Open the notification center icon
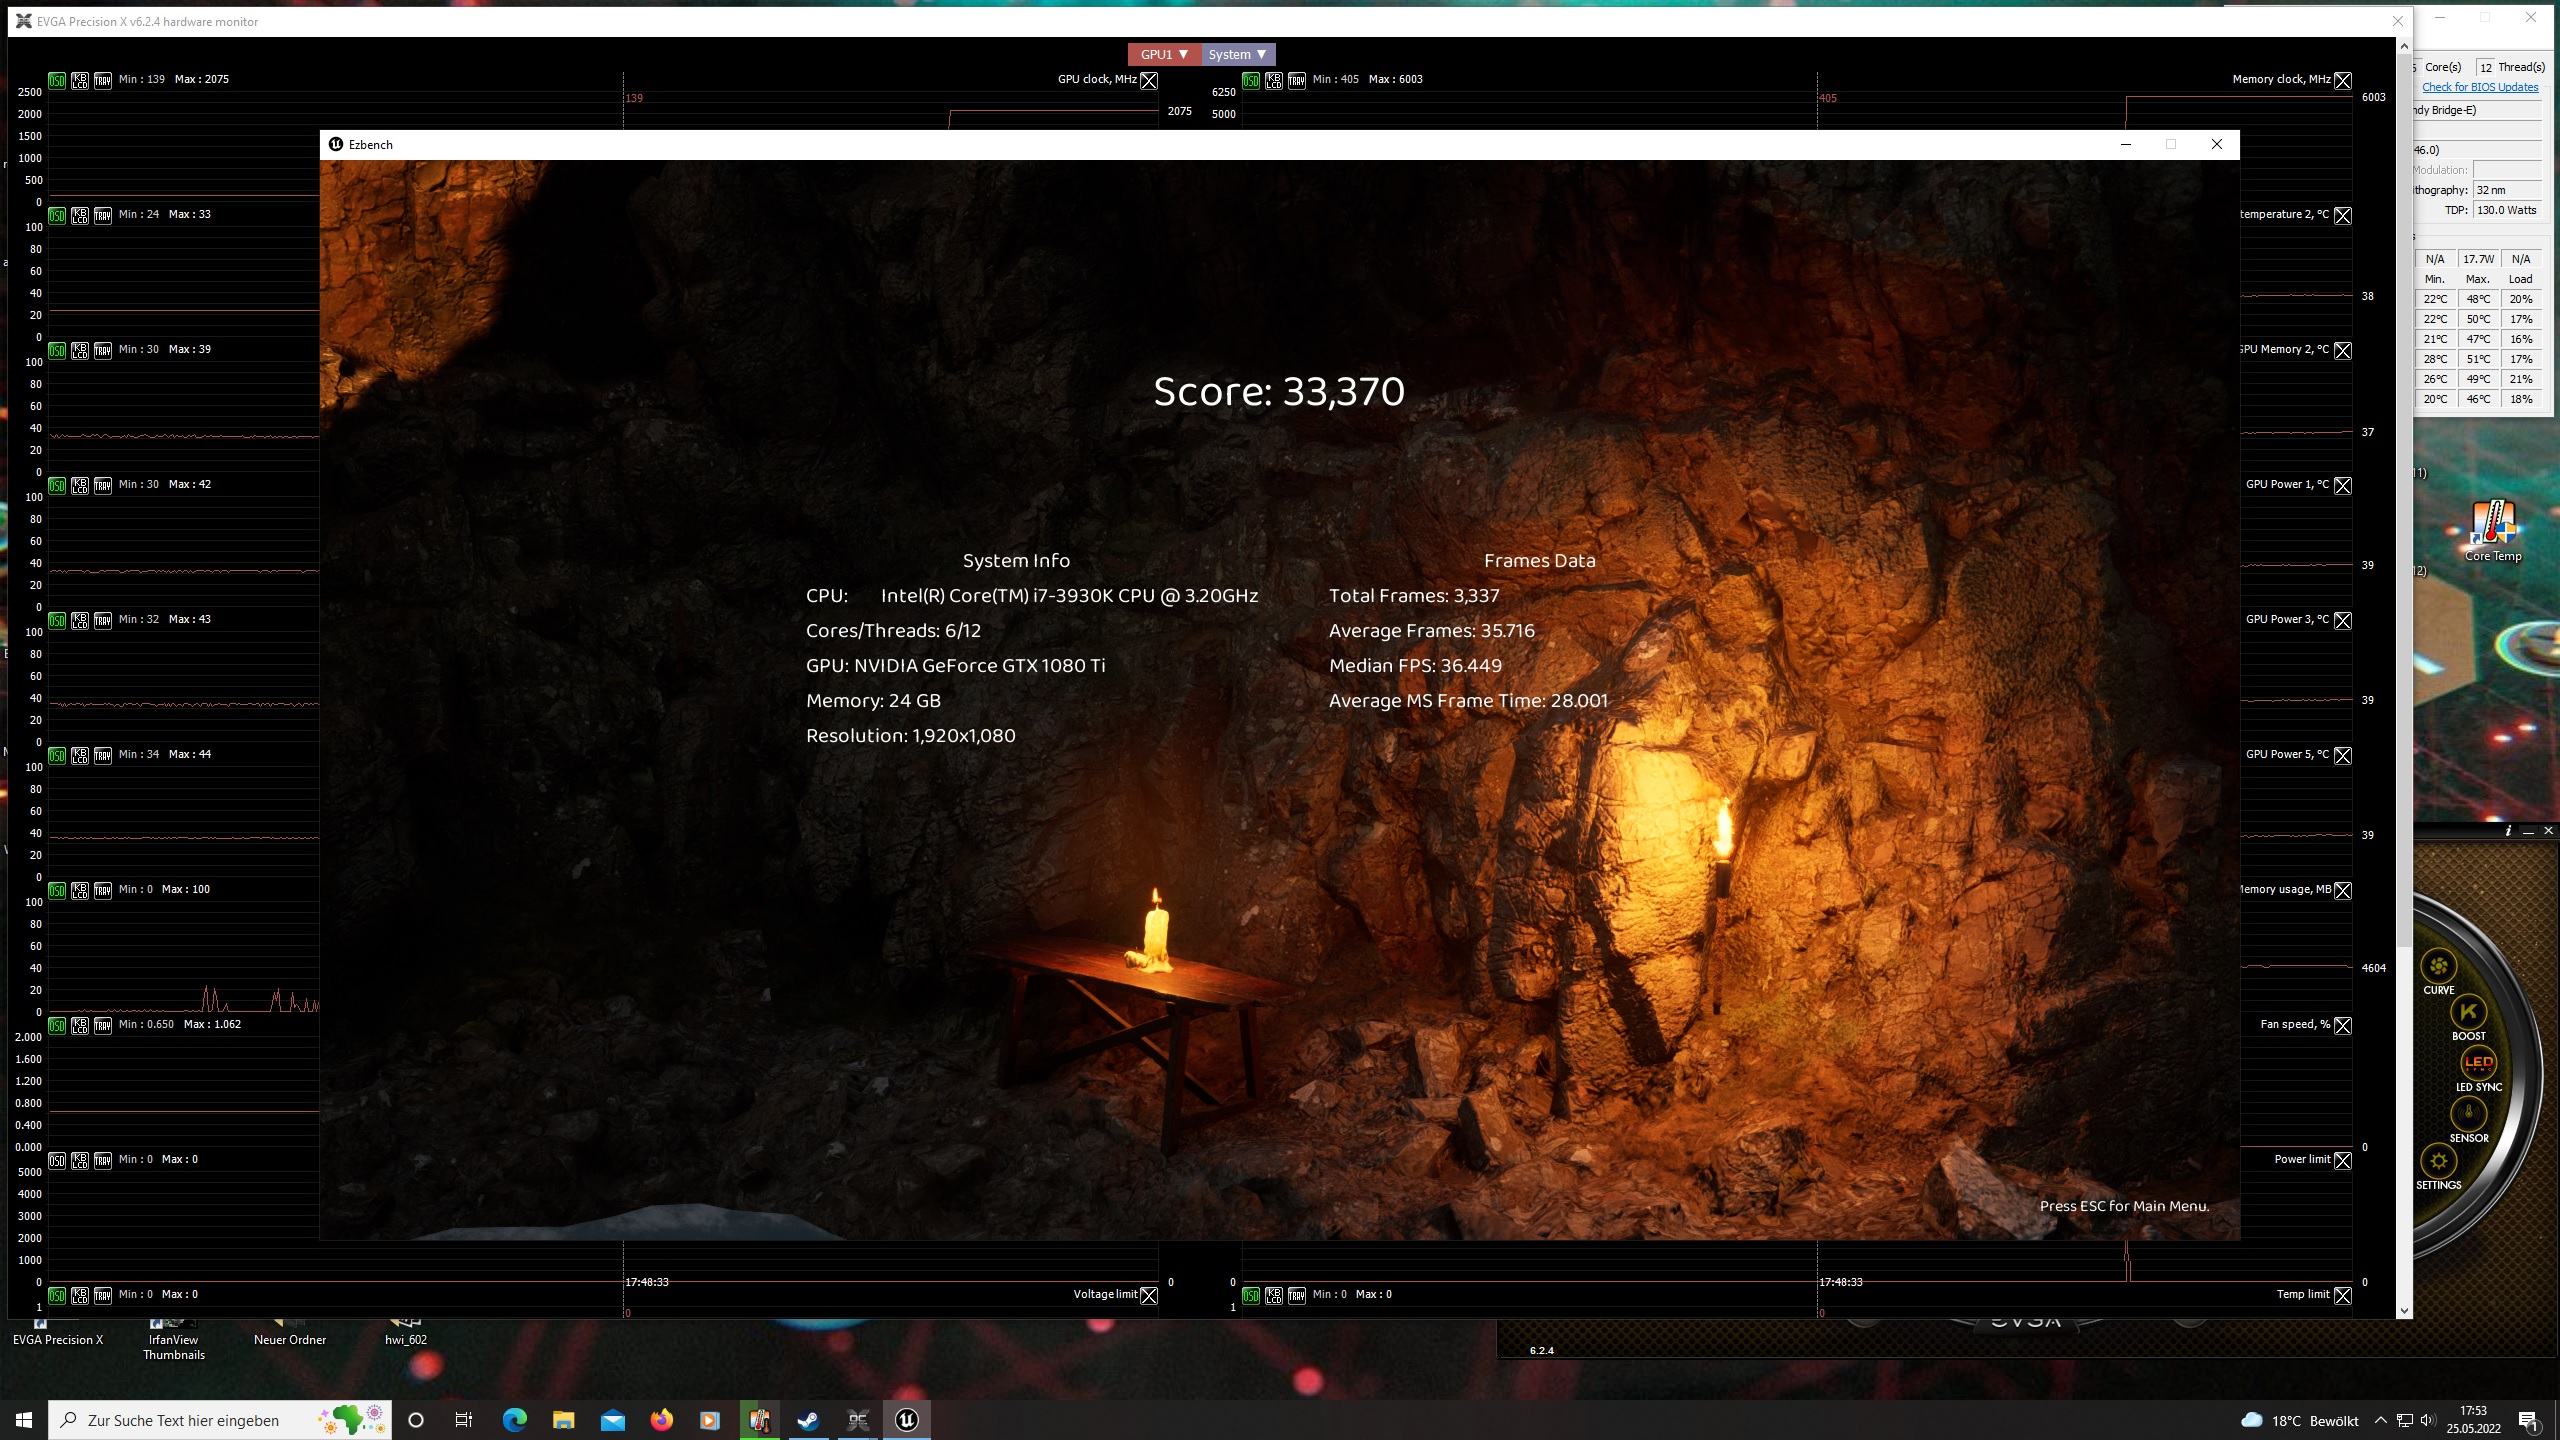The image size is (2560, 1440). coord(2529,1420)
